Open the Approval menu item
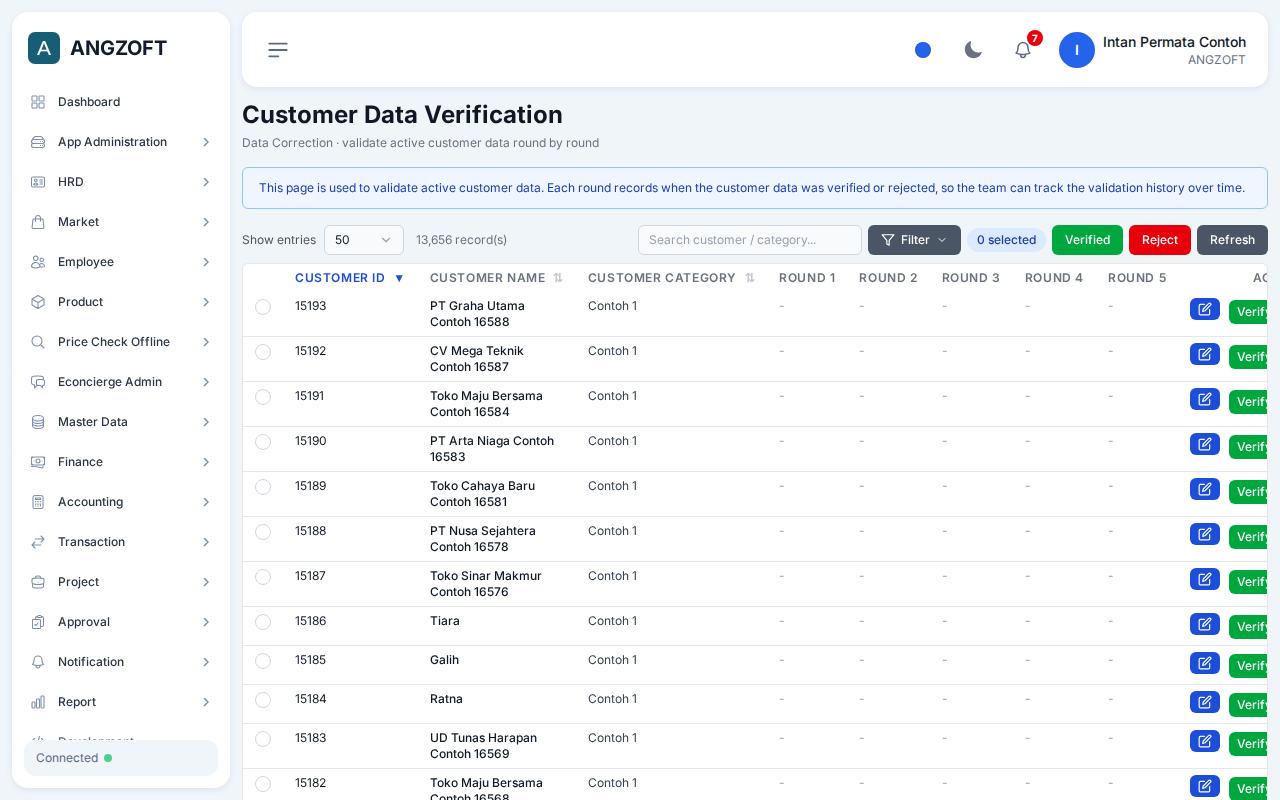Viewport: 1280px width, 800px height. tap(121, 622)
